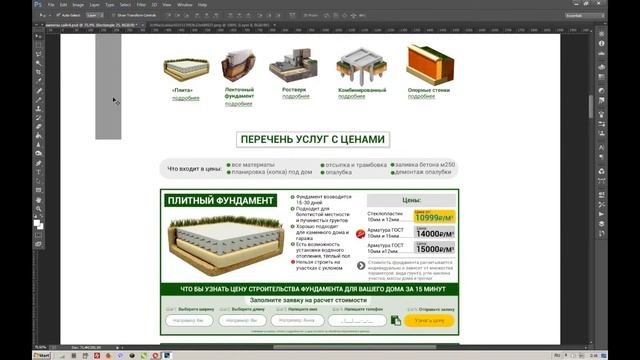
Task: Select the Dodge tool
Action: [x=38, y=153]
